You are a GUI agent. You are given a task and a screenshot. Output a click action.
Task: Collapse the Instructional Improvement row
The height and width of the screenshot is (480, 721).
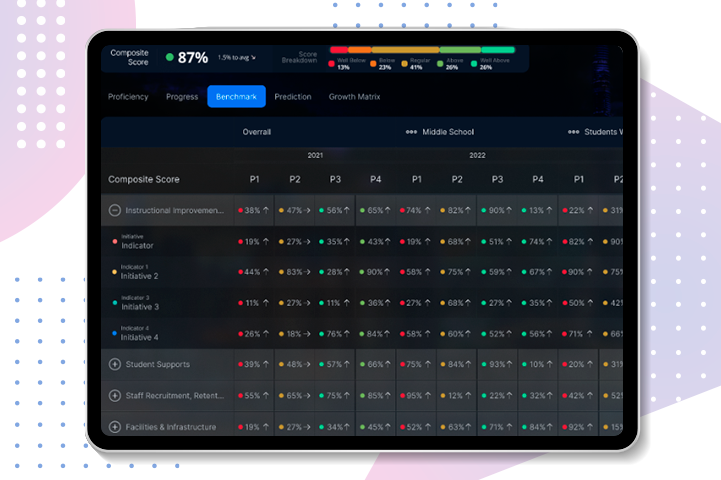(115, 211)
